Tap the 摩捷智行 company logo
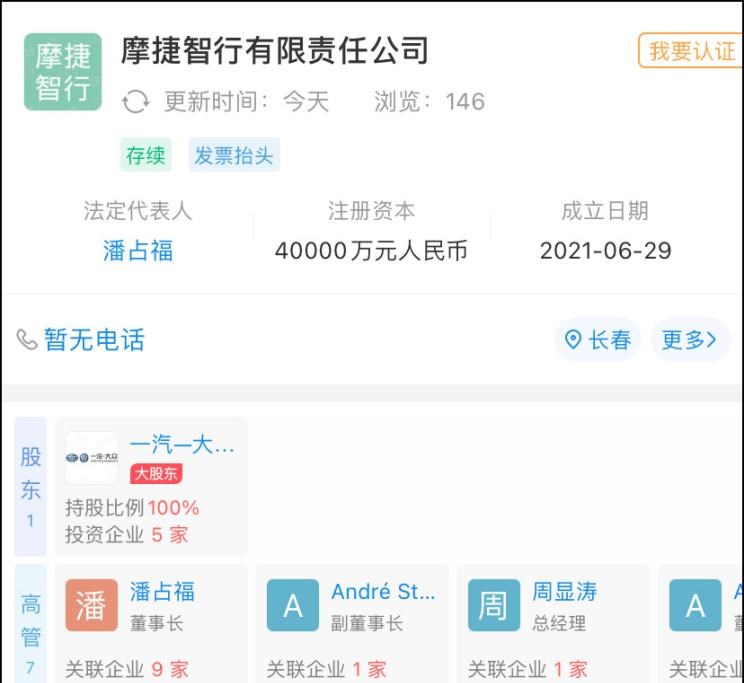The width and height of the screenshot is (744, 683). click(63, 72)
